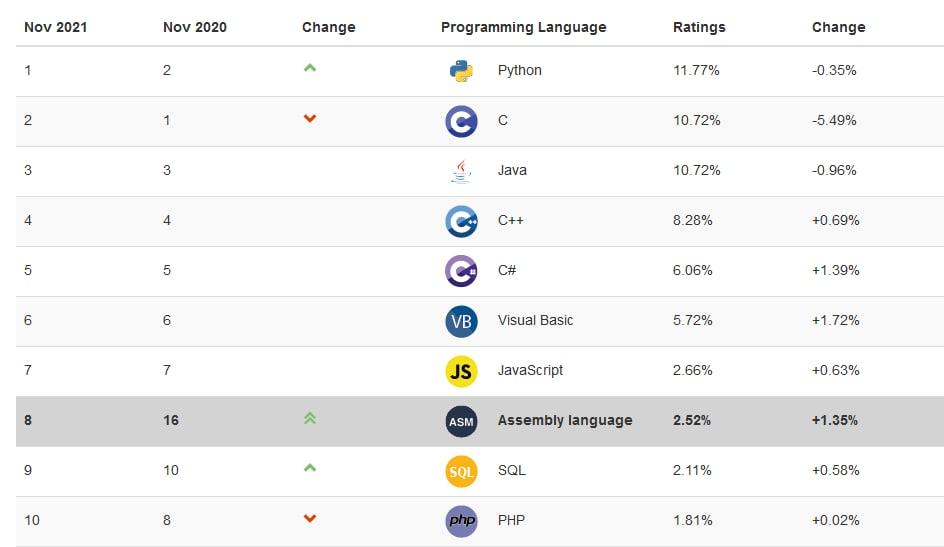The height and width of the screenshot is (547, 944).
Task: Click the Nov 2021 column header
Action: [55, 27]
